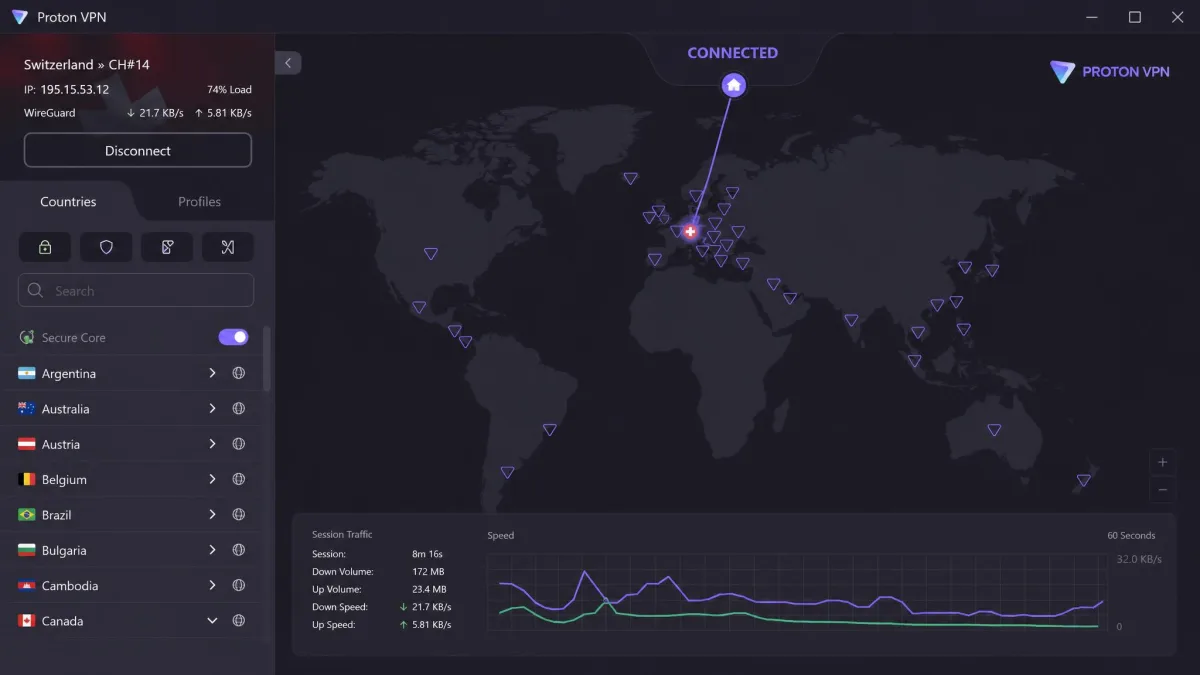This screenshot has height=675, width=1200.
Task: Expand the Belgium server list
Action: (x=212, y=479)
